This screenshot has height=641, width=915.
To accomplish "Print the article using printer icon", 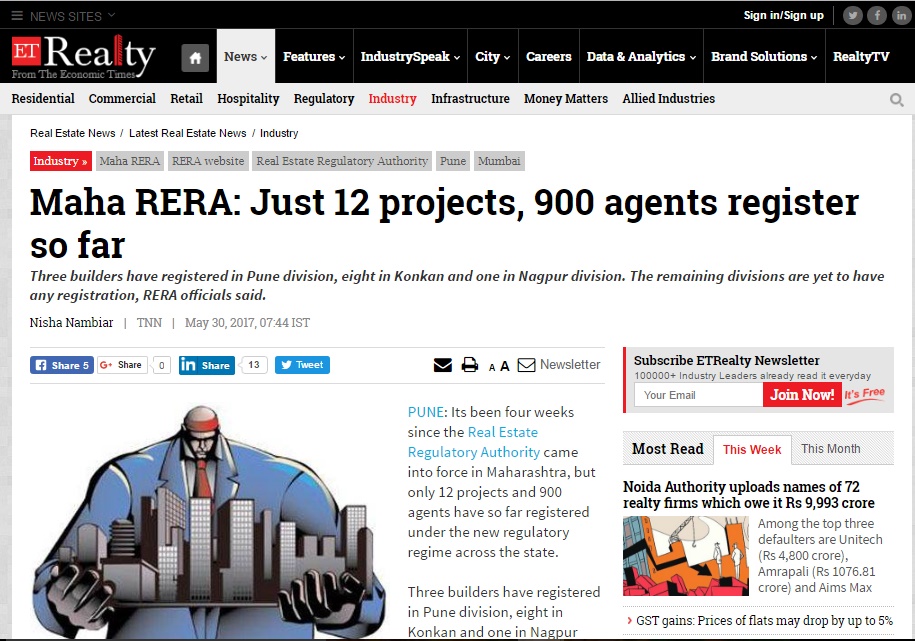I will [x=470, y=365].
